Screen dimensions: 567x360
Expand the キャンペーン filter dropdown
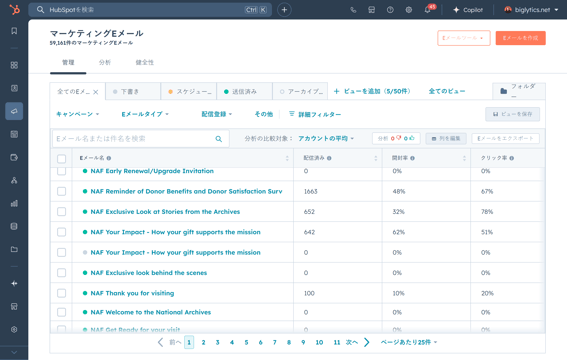coord(77,114)
